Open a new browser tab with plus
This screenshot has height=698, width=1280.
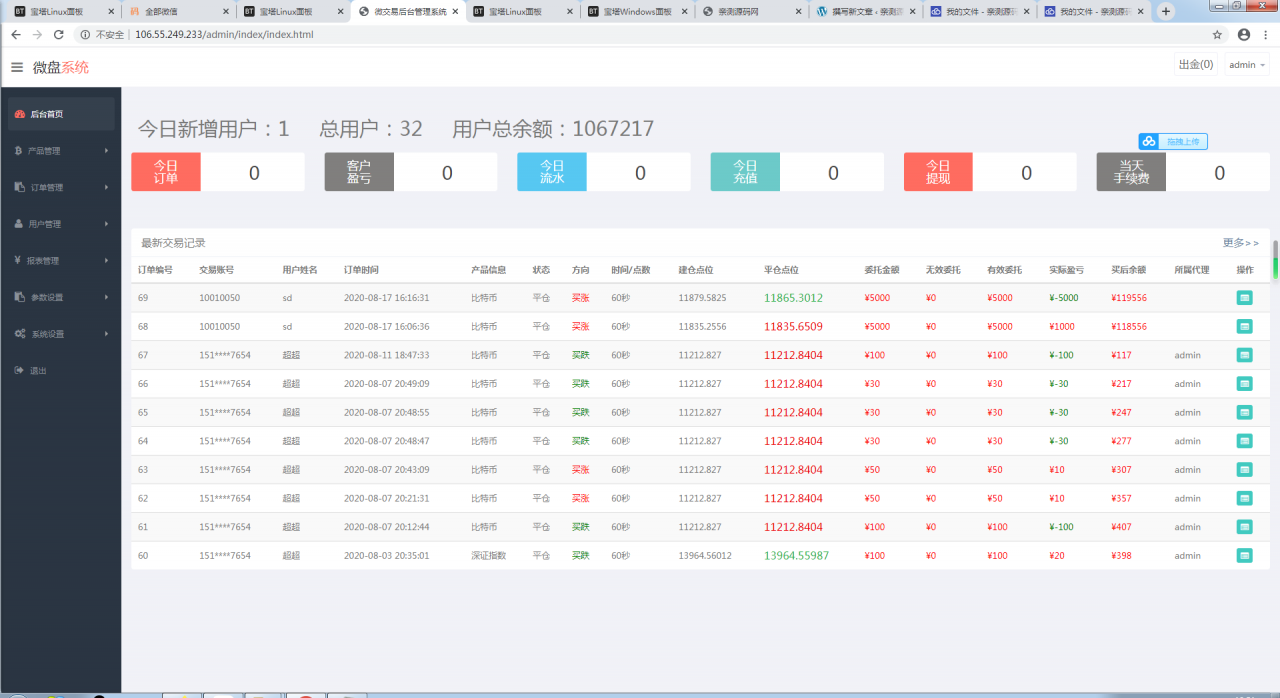pyautogui.click(x=1165, y=11)
